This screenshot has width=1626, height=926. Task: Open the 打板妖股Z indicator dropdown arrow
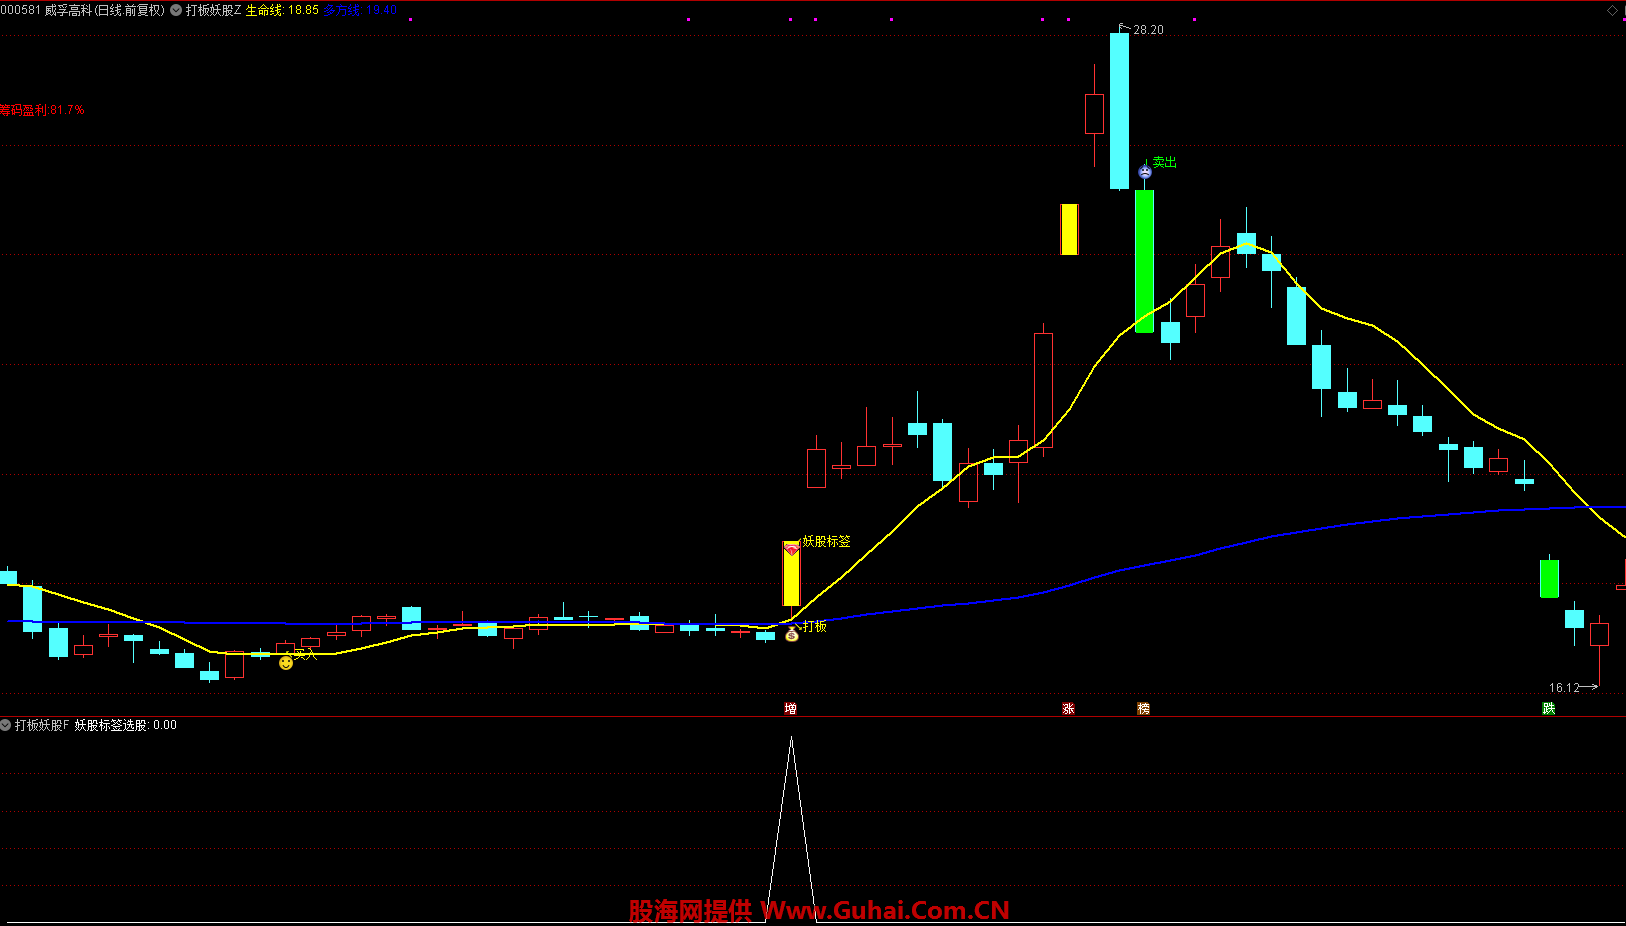177,10
